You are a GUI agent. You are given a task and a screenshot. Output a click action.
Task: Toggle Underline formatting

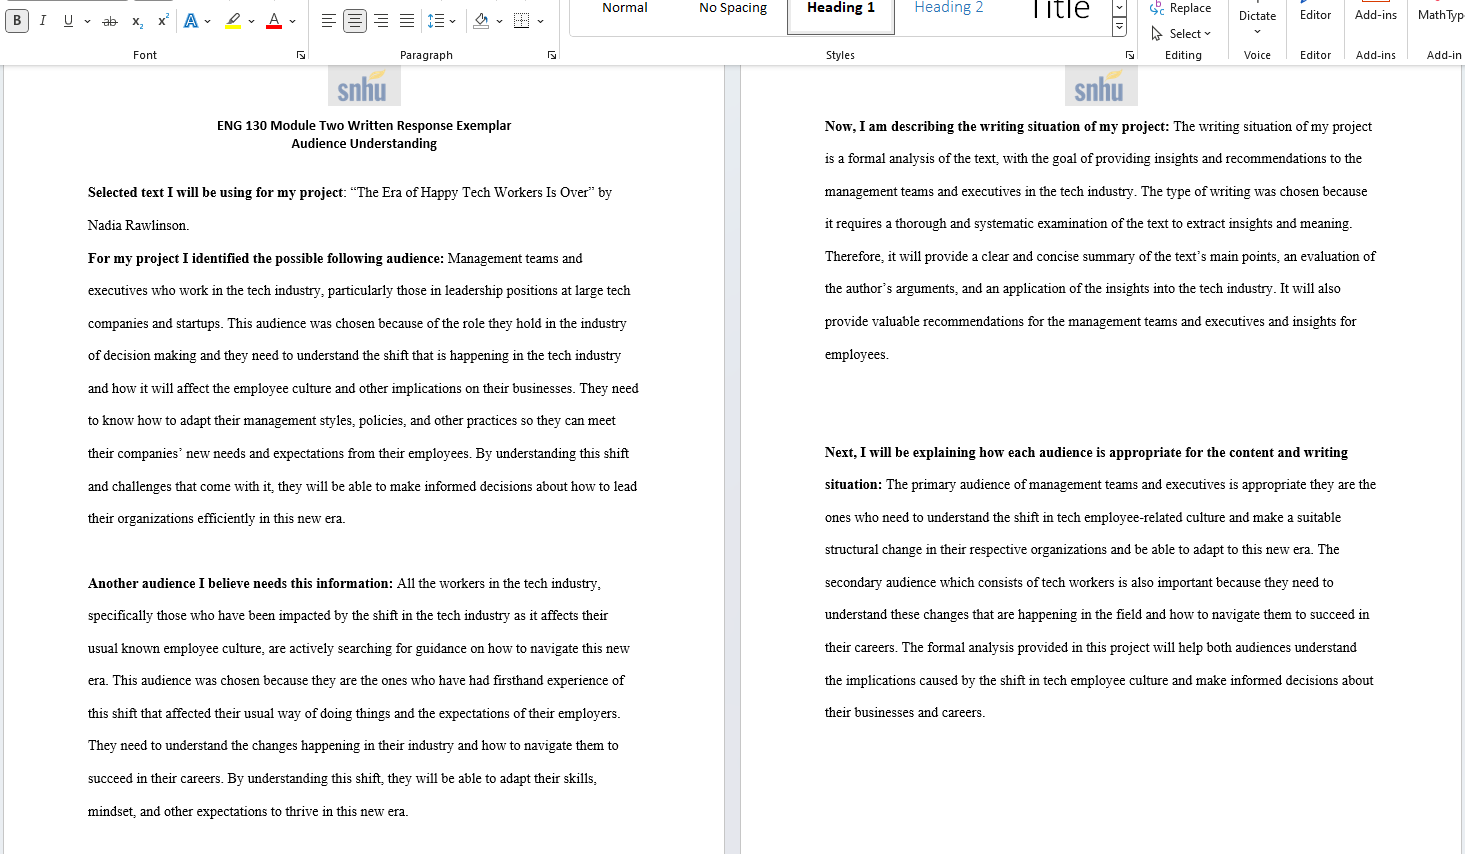click(x=68, y=21)
